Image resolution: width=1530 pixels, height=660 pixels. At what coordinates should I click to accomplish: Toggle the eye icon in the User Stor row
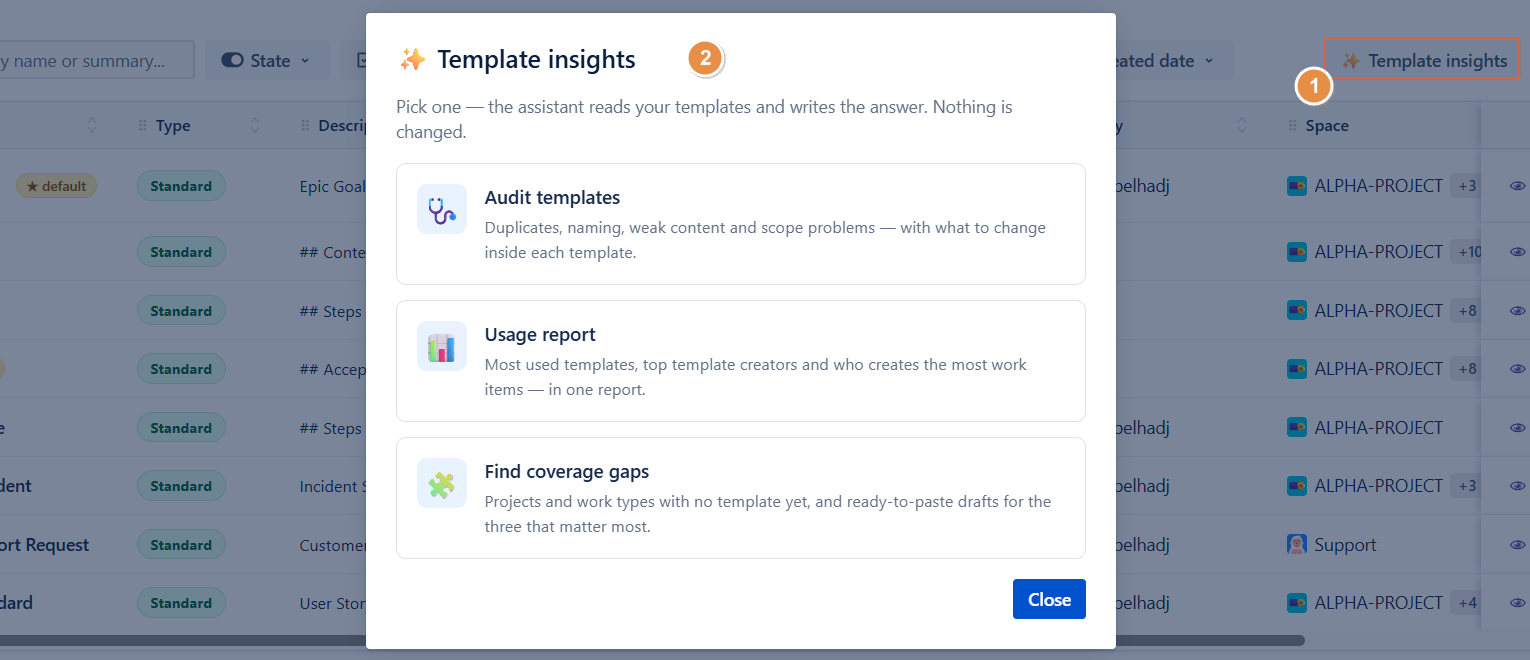coord(1517,603)
